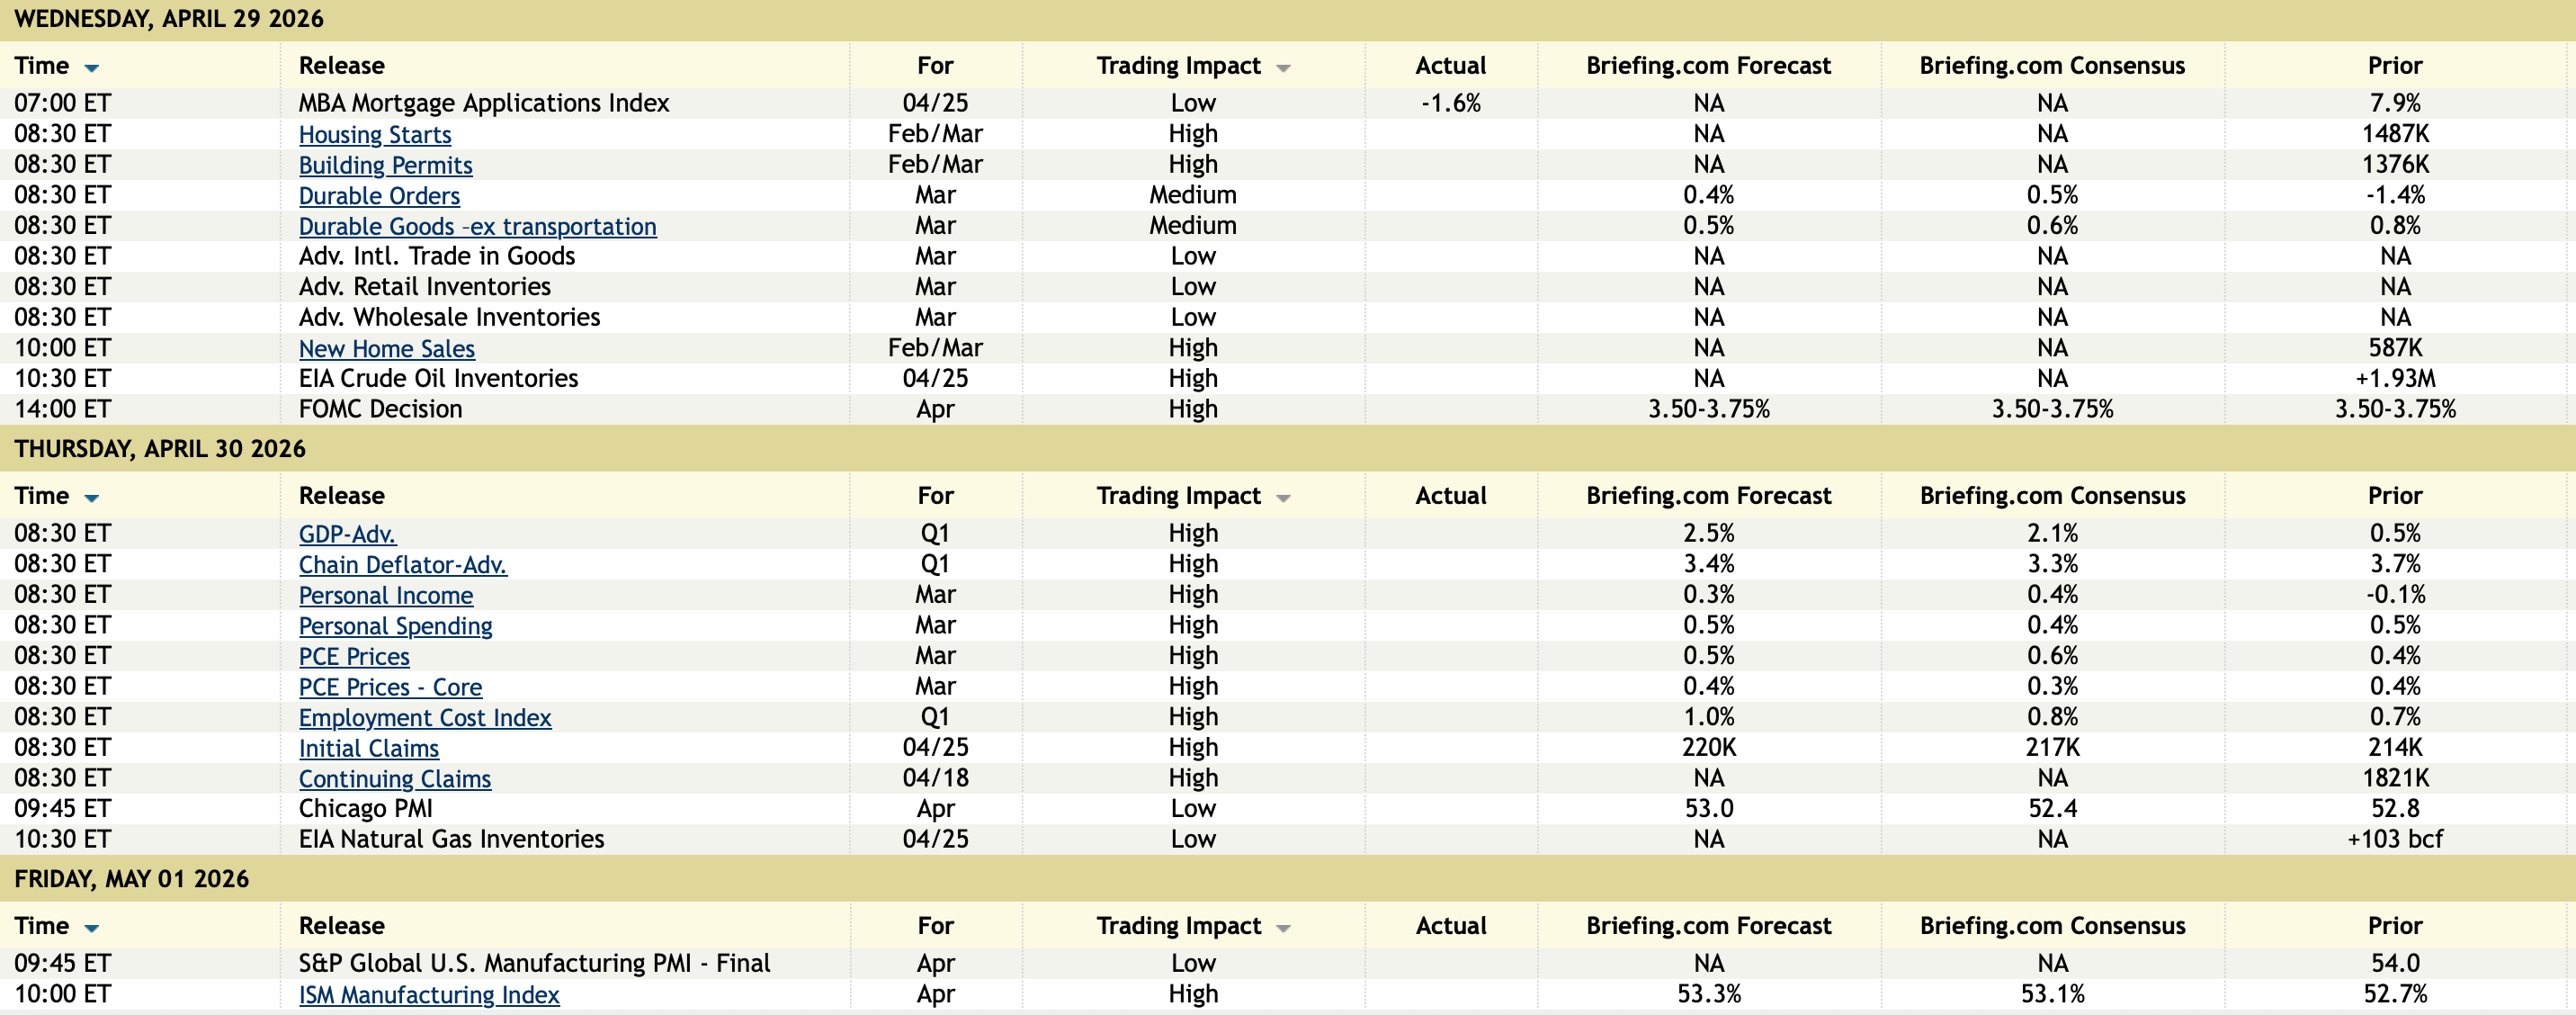Open the Personal Spending link
Viewport: 2576px width, 1015px height.
point(395,625)
